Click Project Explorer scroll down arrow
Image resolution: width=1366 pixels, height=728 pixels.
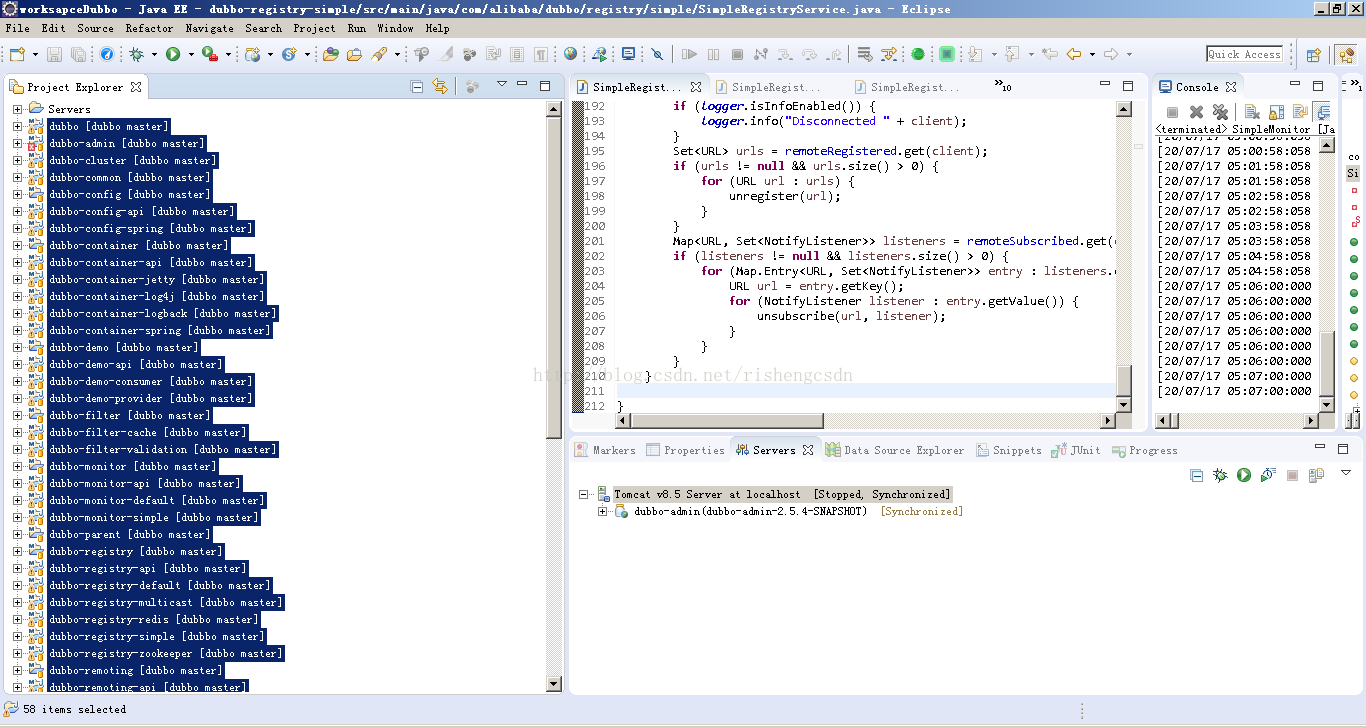(x=554, y=684)
